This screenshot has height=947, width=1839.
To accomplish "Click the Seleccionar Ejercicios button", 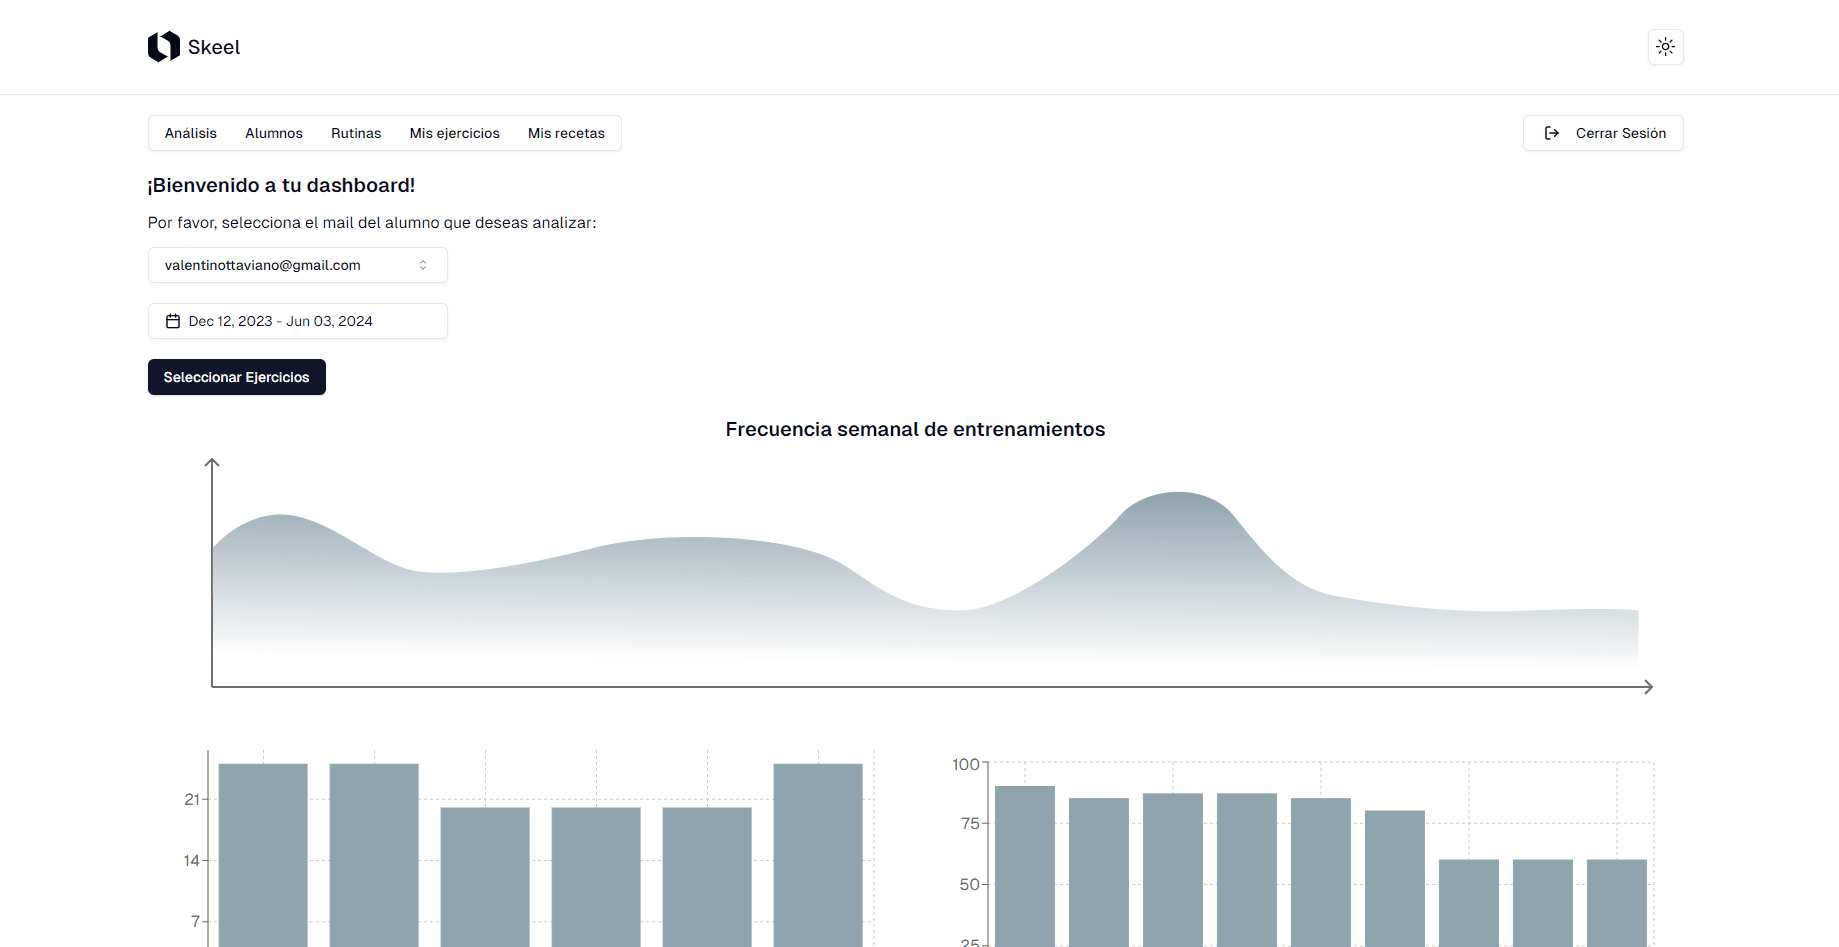I will click(x=237, y=377).
